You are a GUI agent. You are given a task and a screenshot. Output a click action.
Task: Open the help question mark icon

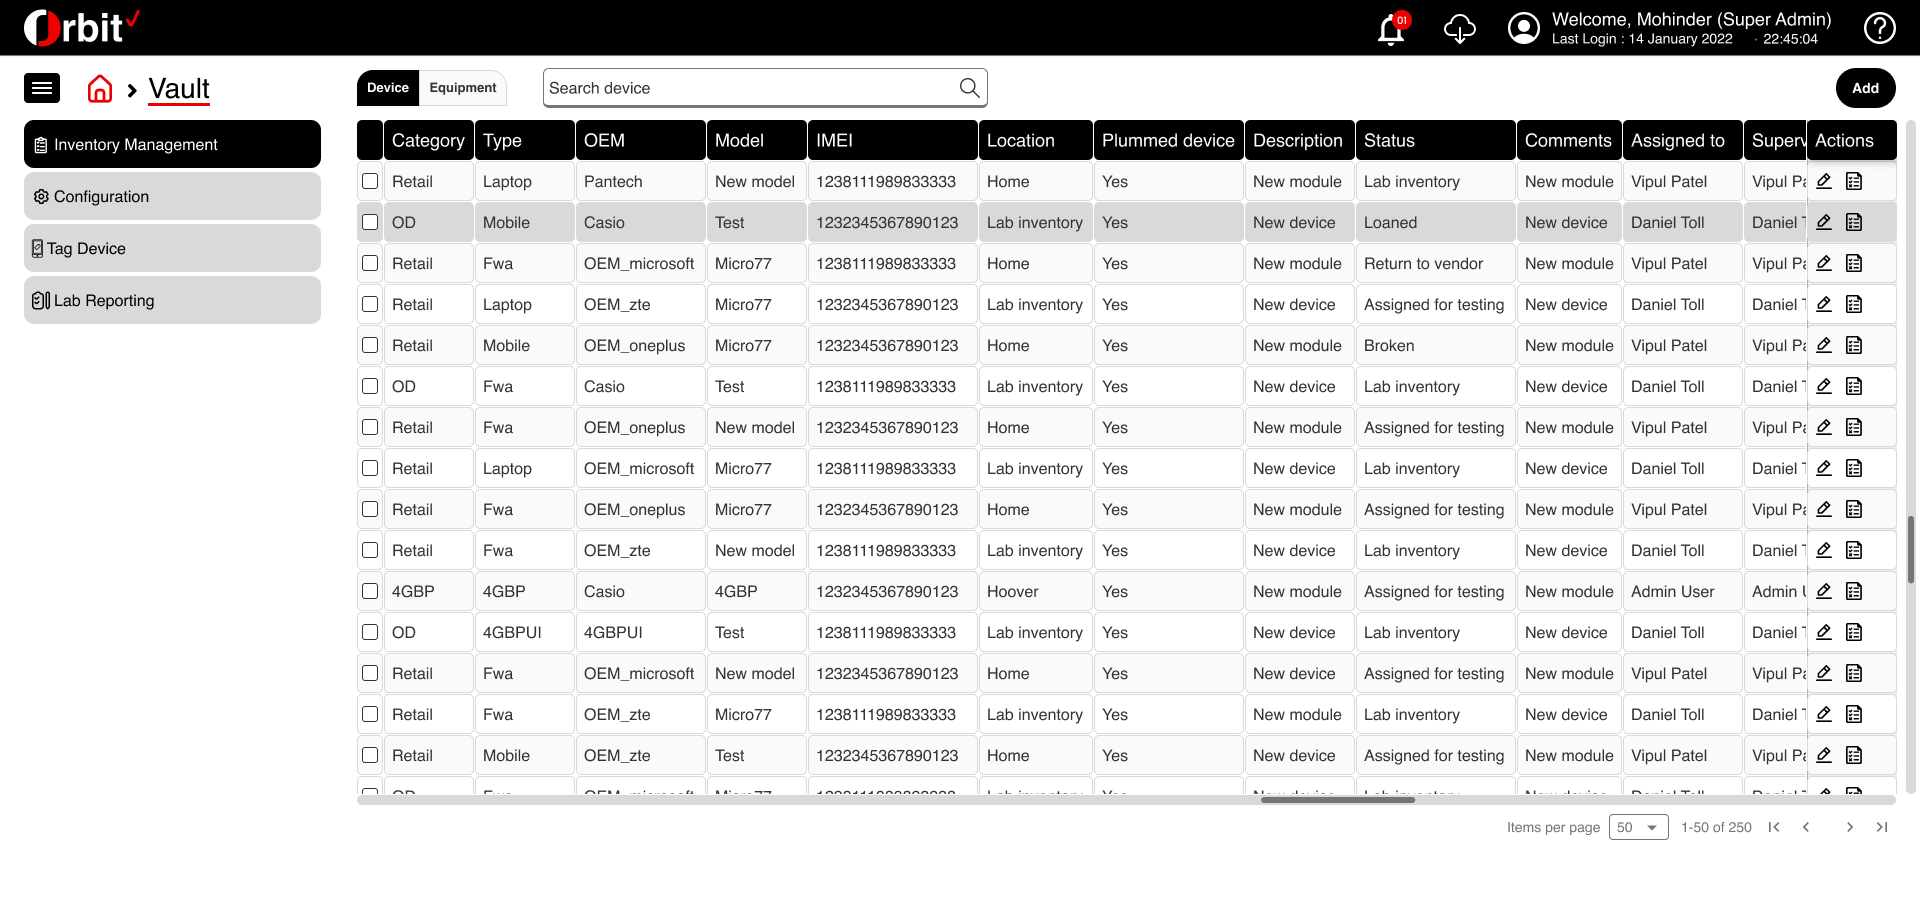pos(1879,28)
